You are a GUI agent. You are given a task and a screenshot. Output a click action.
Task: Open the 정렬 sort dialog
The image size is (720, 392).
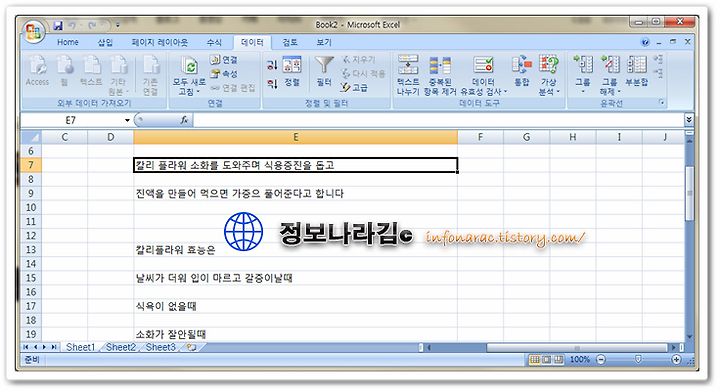pyautogui.click(x=292, y=72)
